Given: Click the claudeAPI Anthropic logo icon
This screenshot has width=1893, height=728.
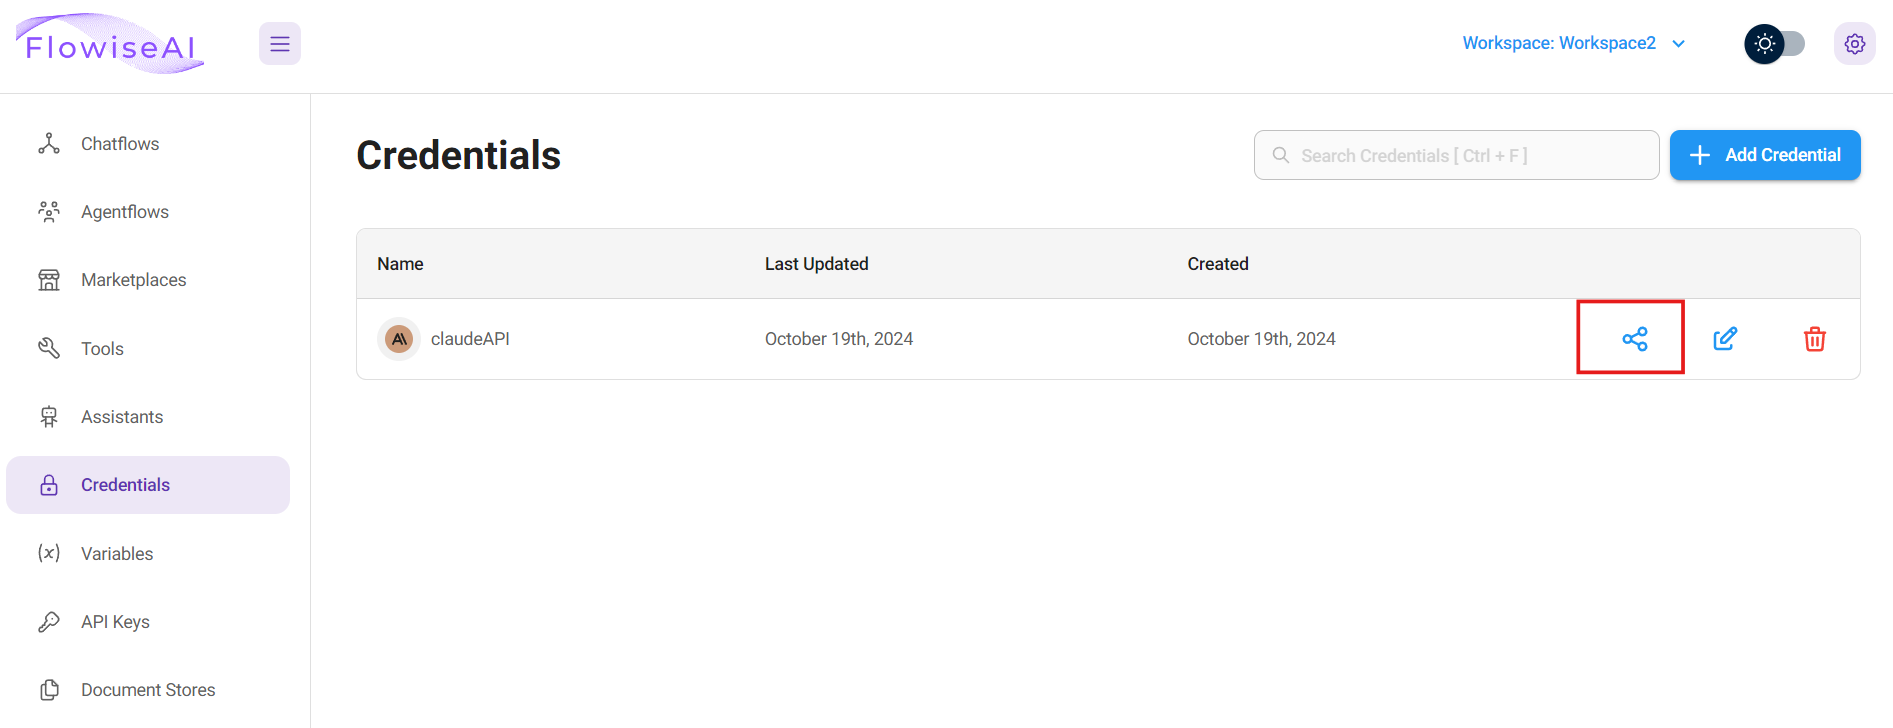Looking at the screenshot, I should tap(399, 339).
